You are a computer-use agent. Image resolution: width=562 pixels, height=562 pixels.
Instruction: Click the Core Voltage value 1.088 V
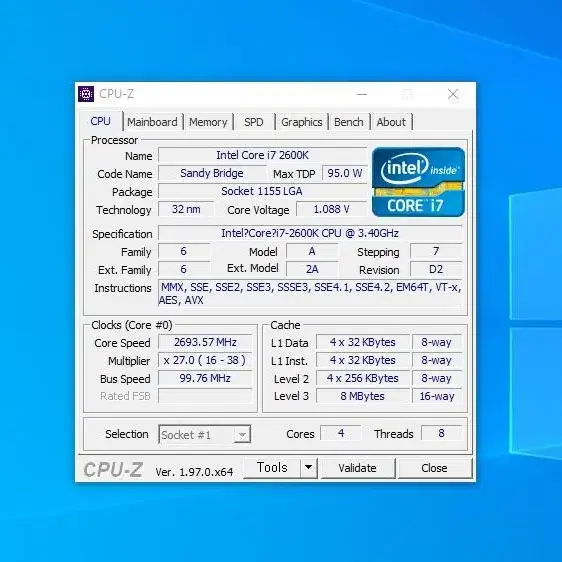click(x=332, y=209)
